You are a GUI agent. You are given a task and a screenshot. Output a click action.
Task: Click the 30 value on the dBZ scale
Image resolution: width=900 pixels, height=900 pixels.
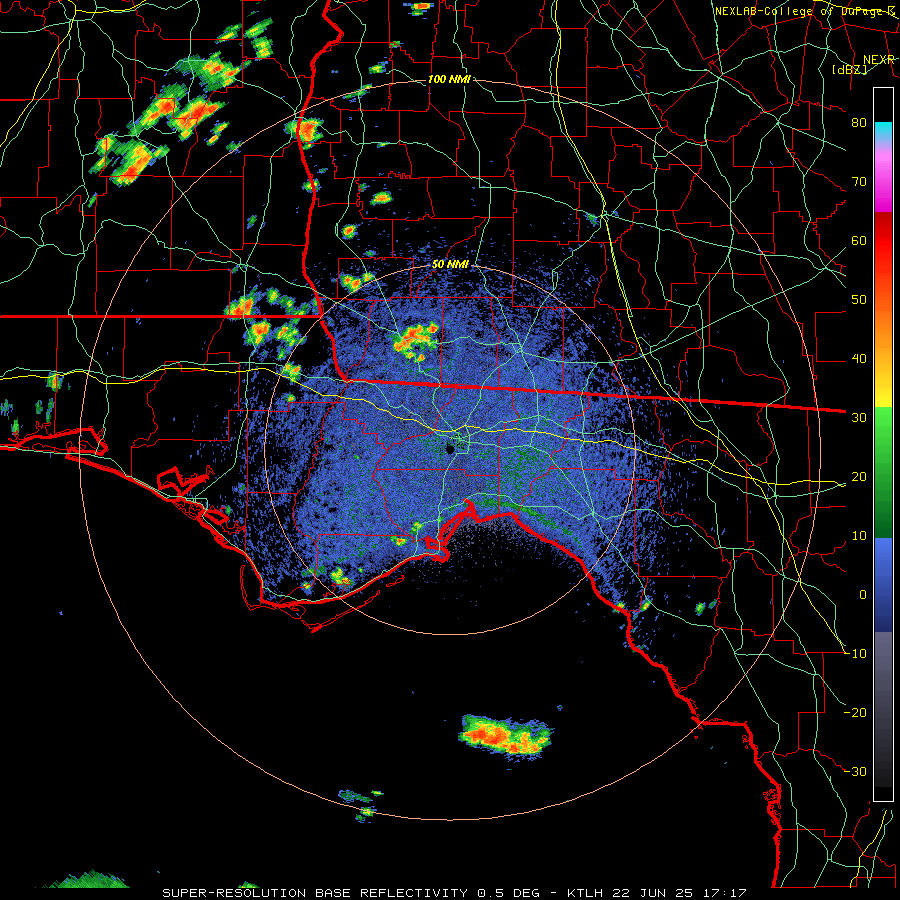pos(859,418)
